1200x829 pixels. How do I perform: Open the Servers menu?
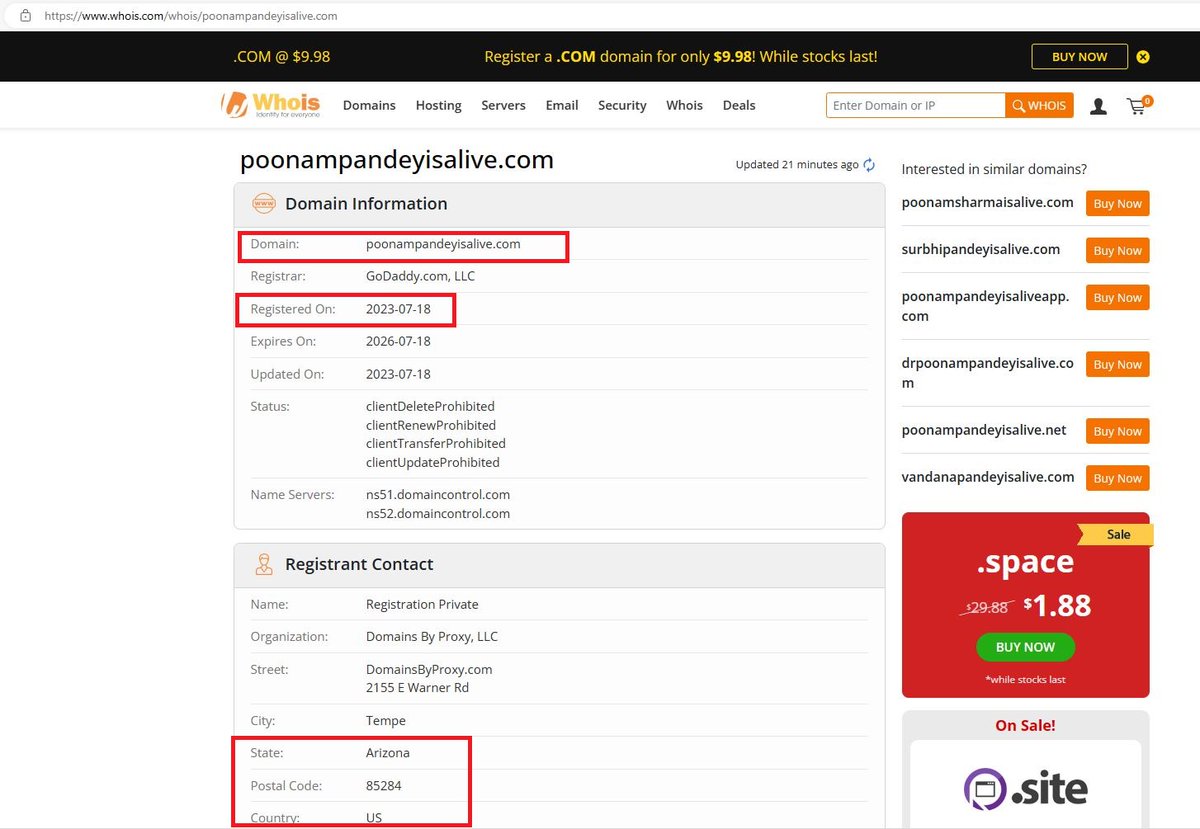click(503, 105)
